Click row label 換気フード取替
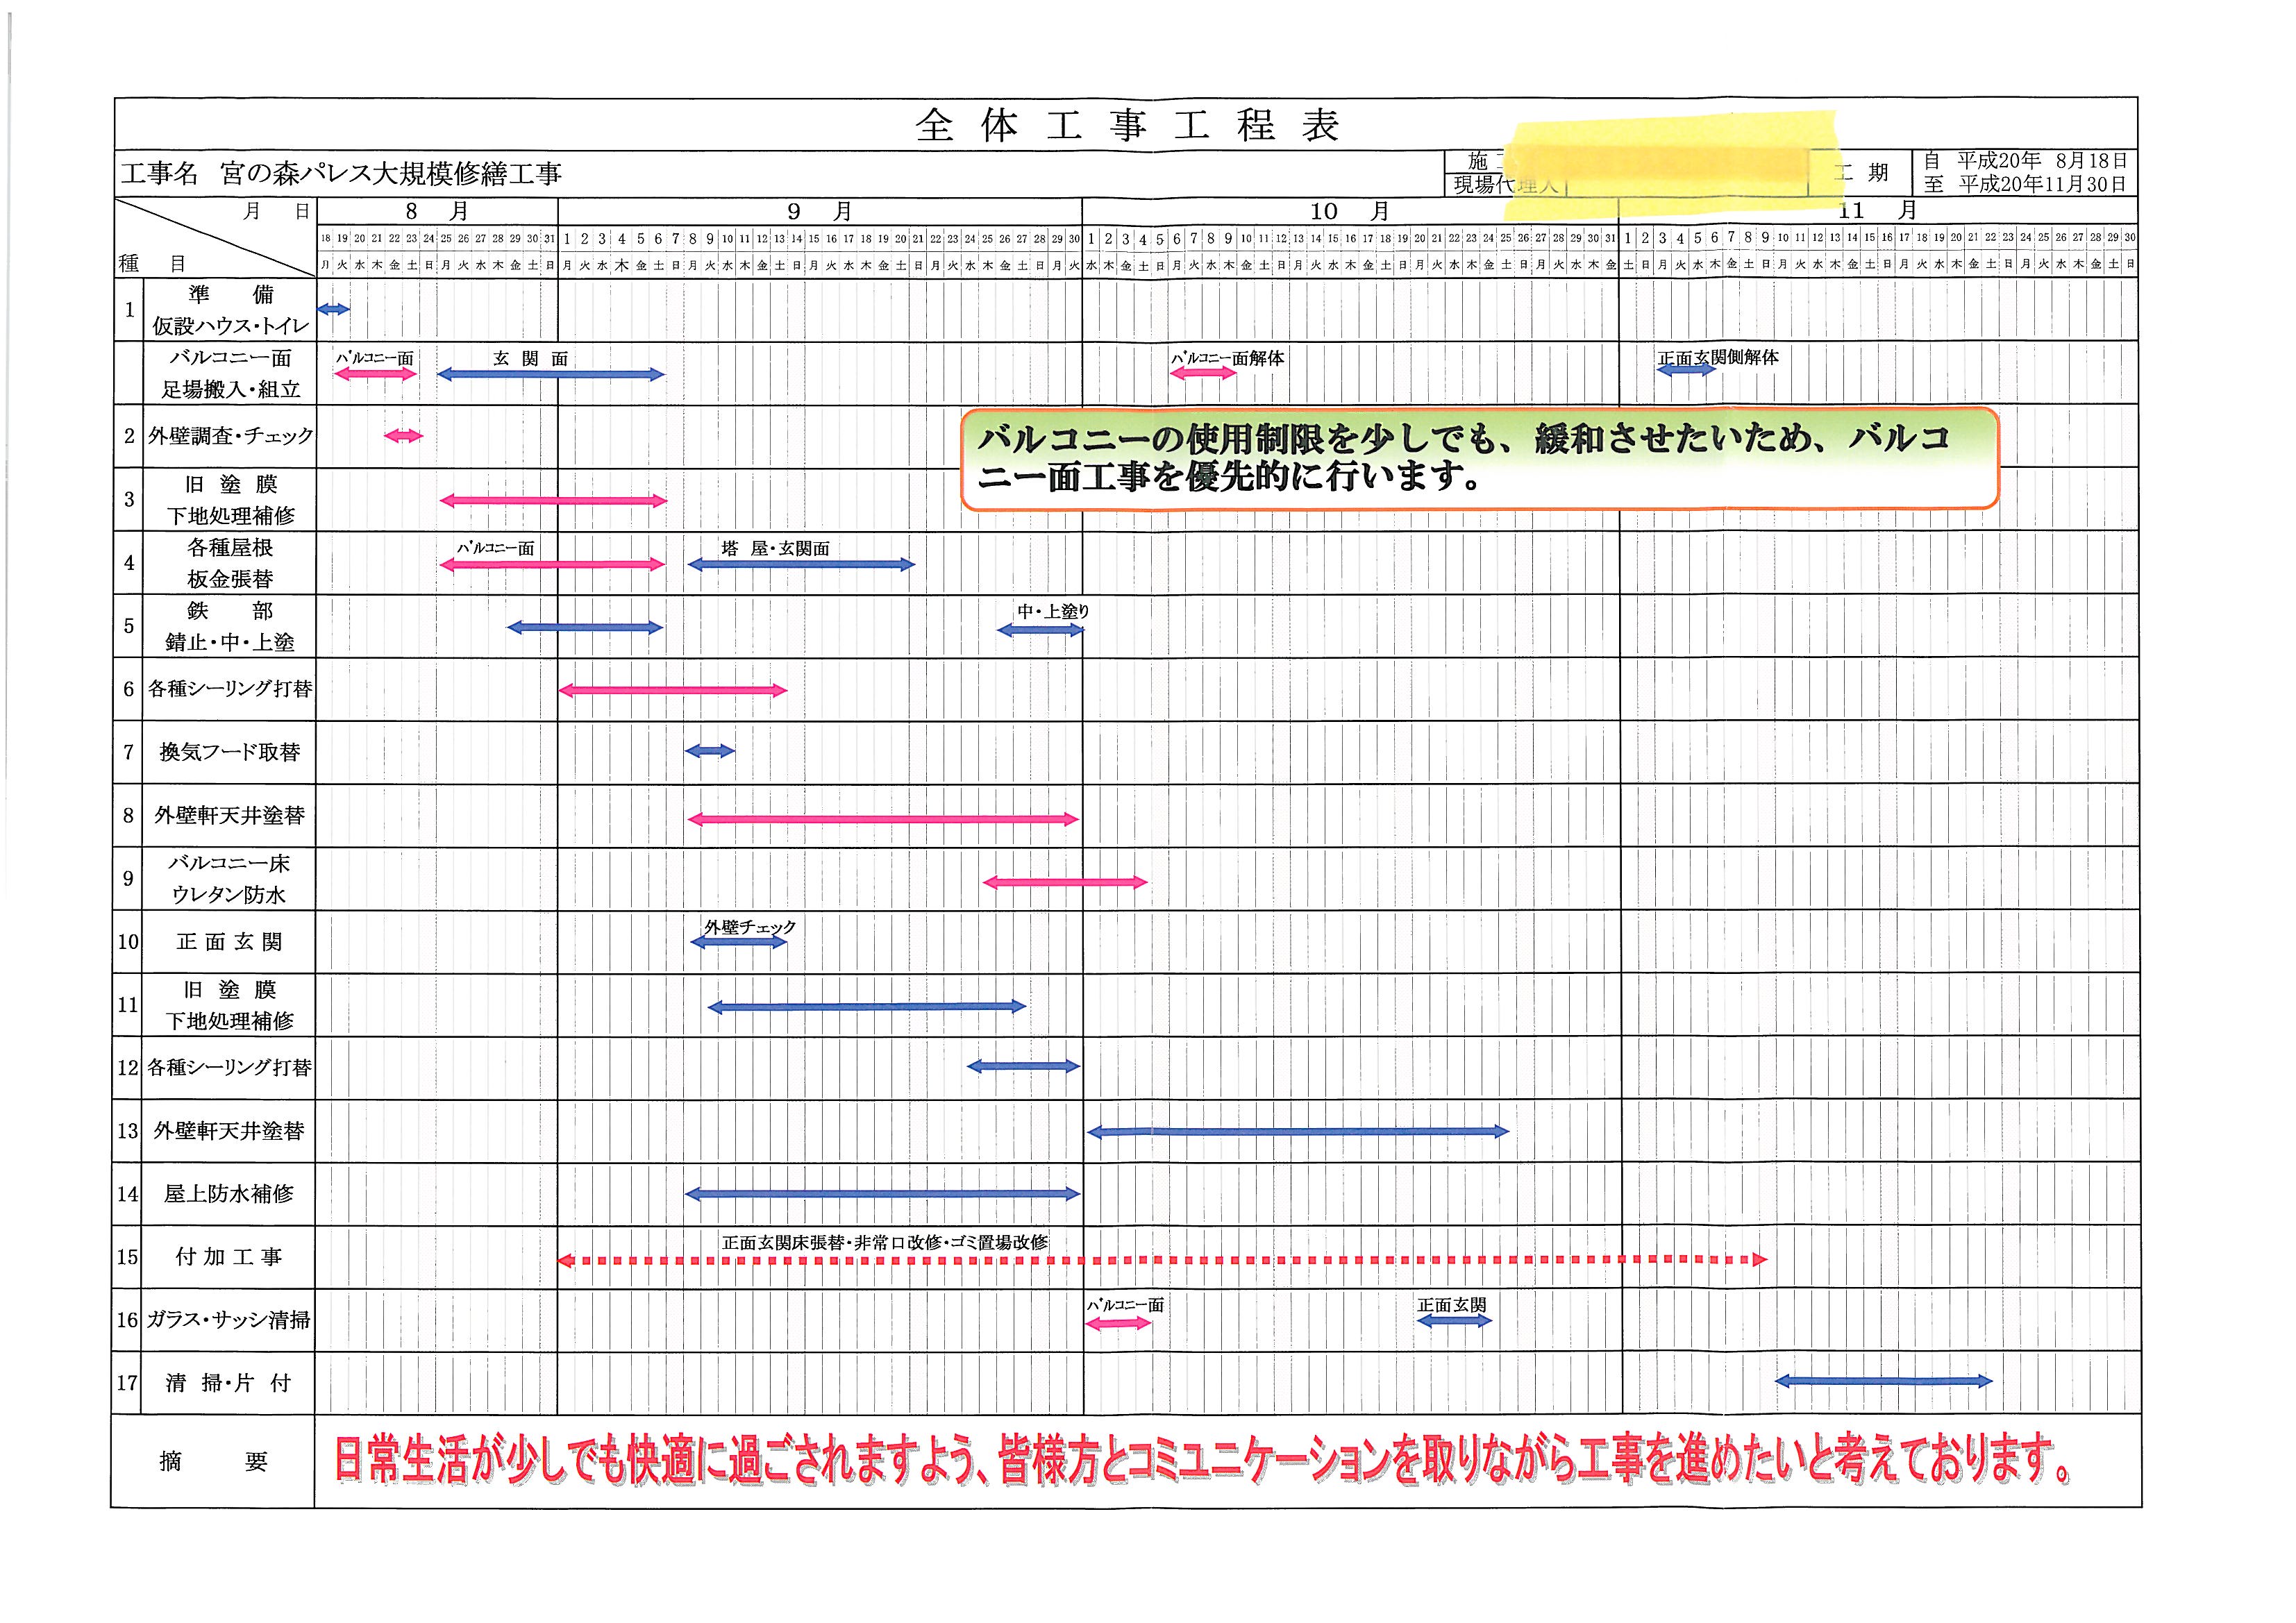The width and height of the screenshot is (2296, 1623). click(230, 752)
